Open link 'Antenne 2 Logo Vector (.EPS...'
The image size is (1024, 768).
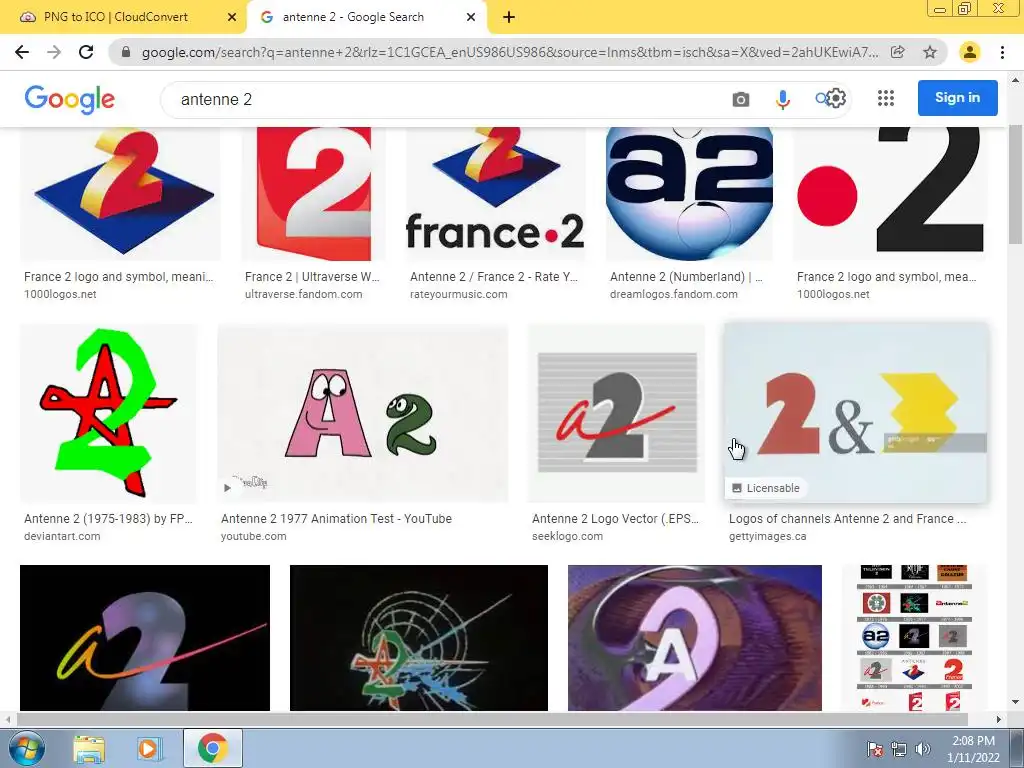tap(615, 519)
